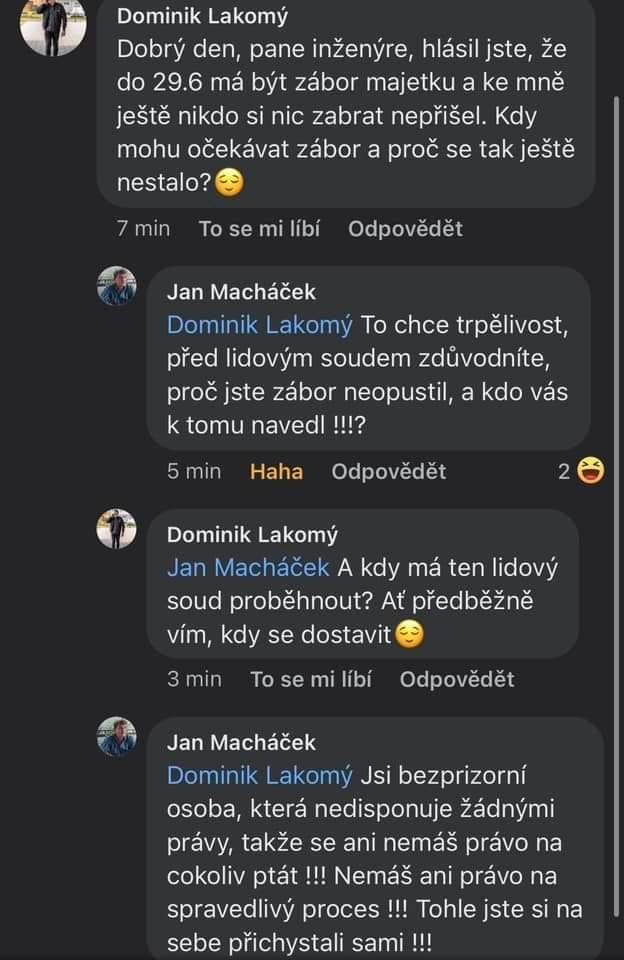
Task: Click the blue "Jan Macháček" mention in Dominik's reply
Action: (249, 567)
